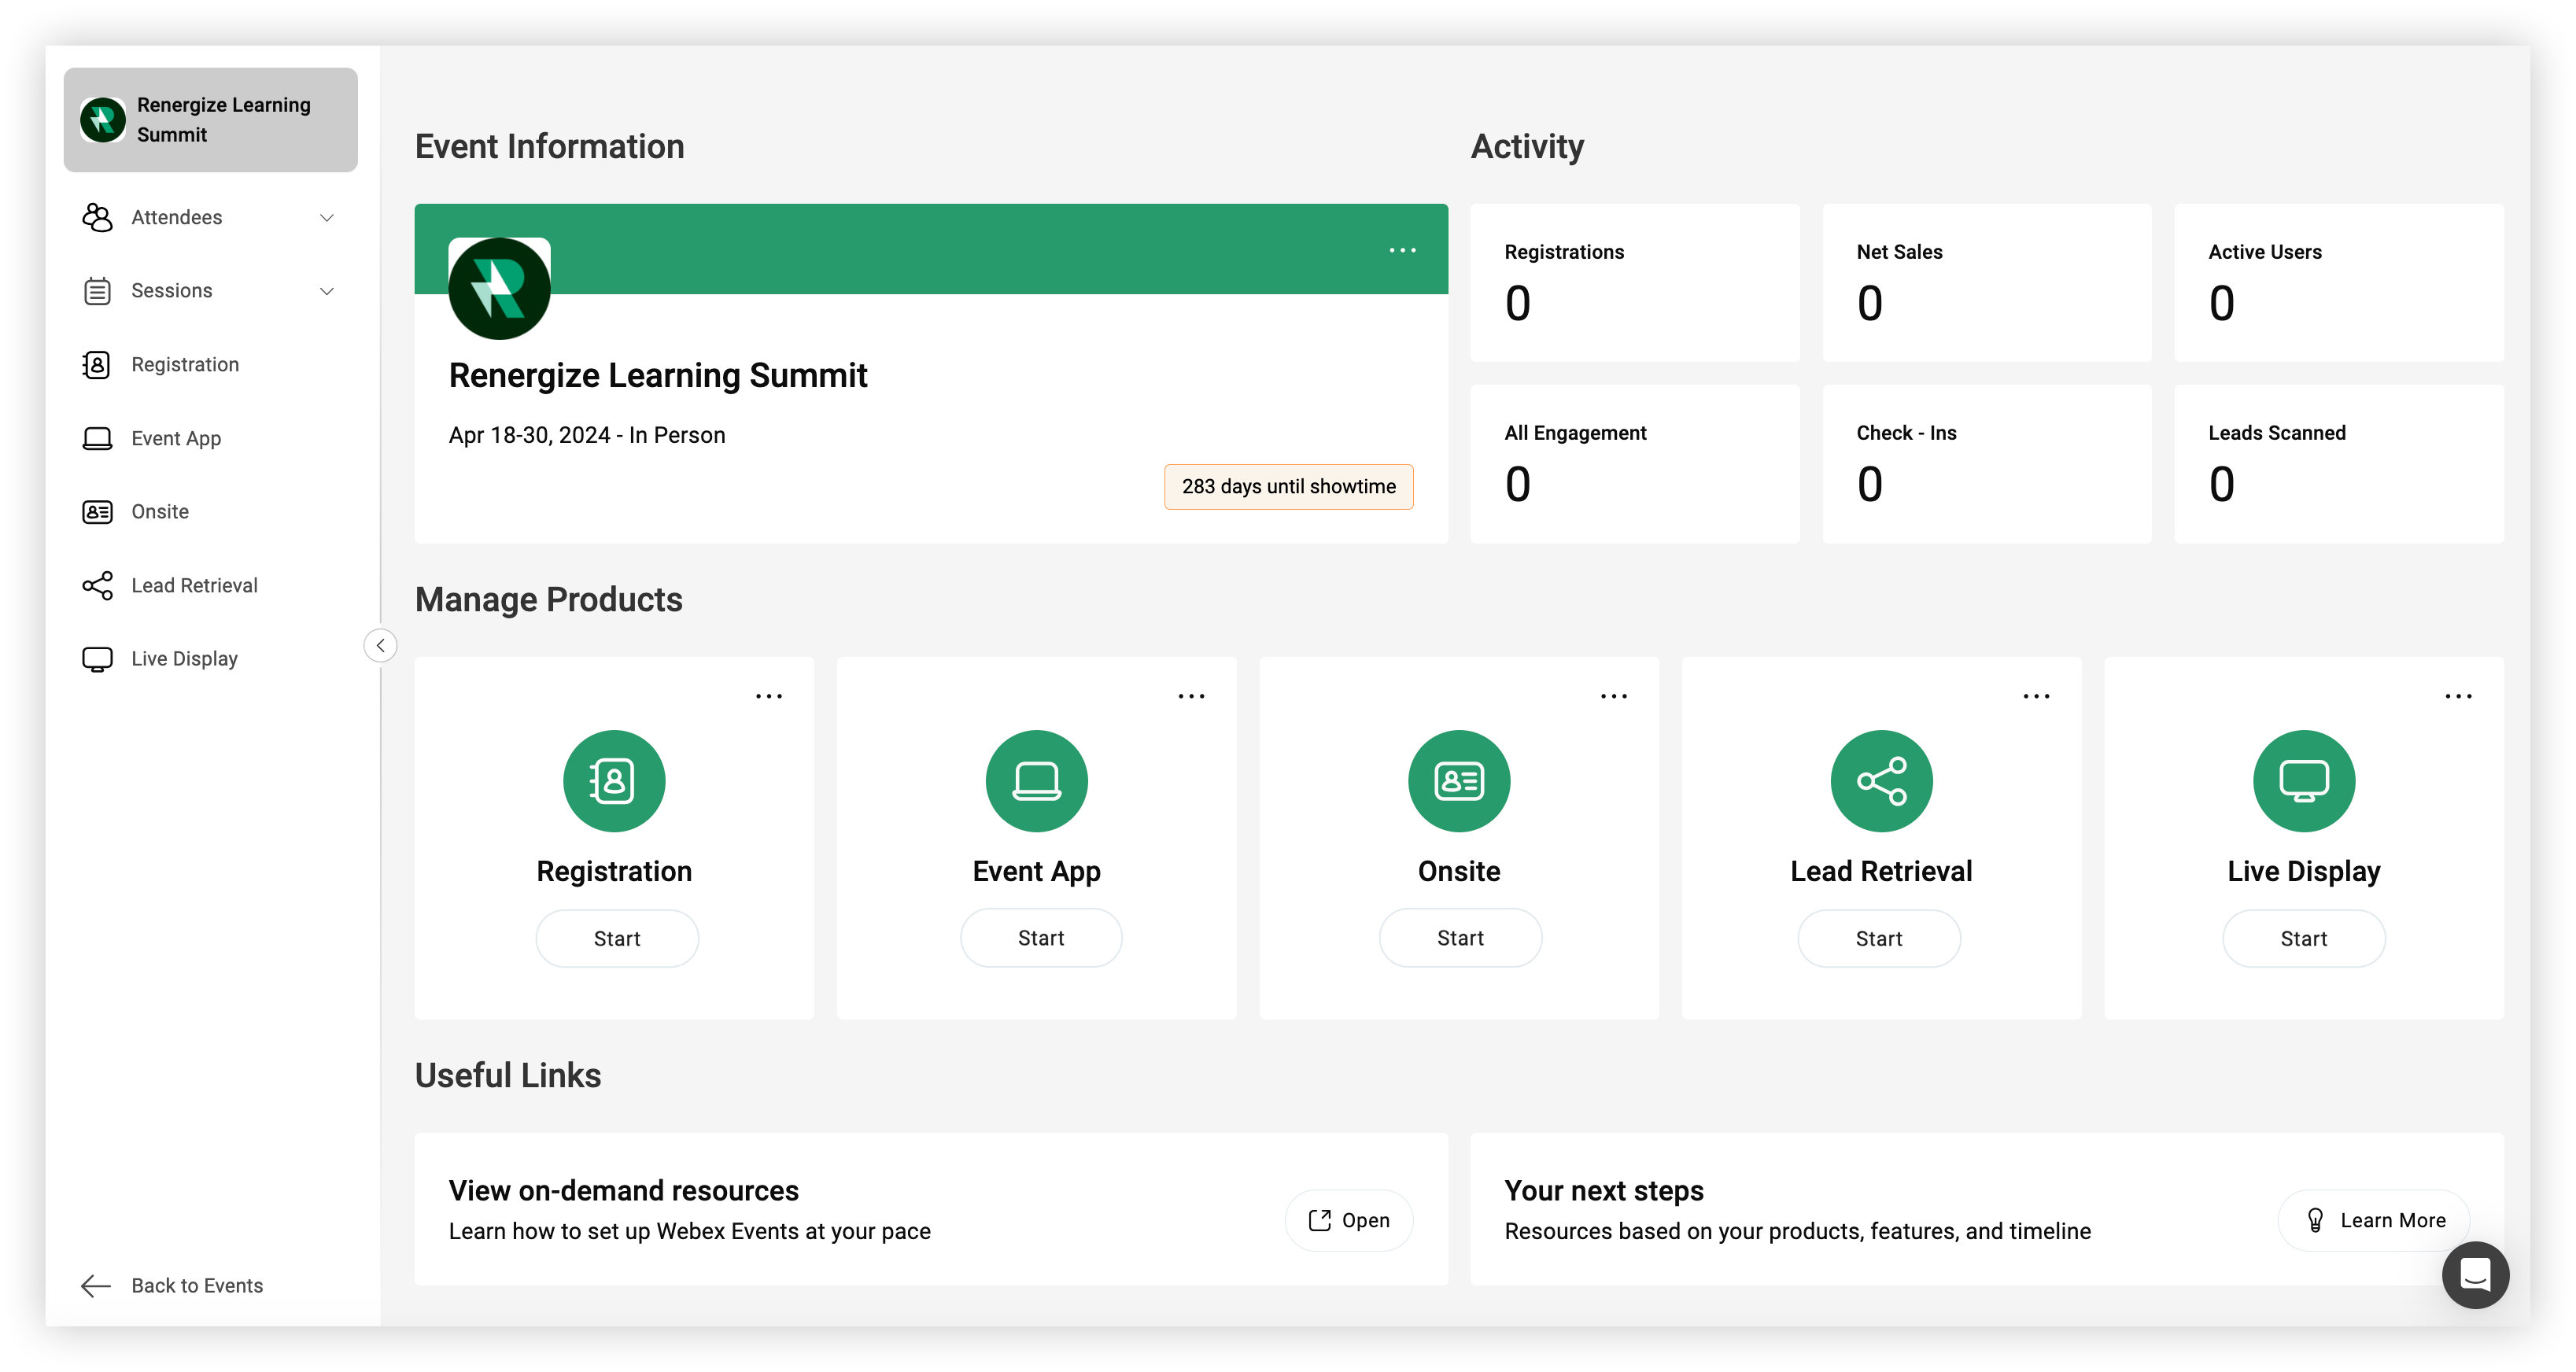Go to Lead Retrieval in the sidebar
This screenshot has height=1372, width=2576.
tap(210, 585)
